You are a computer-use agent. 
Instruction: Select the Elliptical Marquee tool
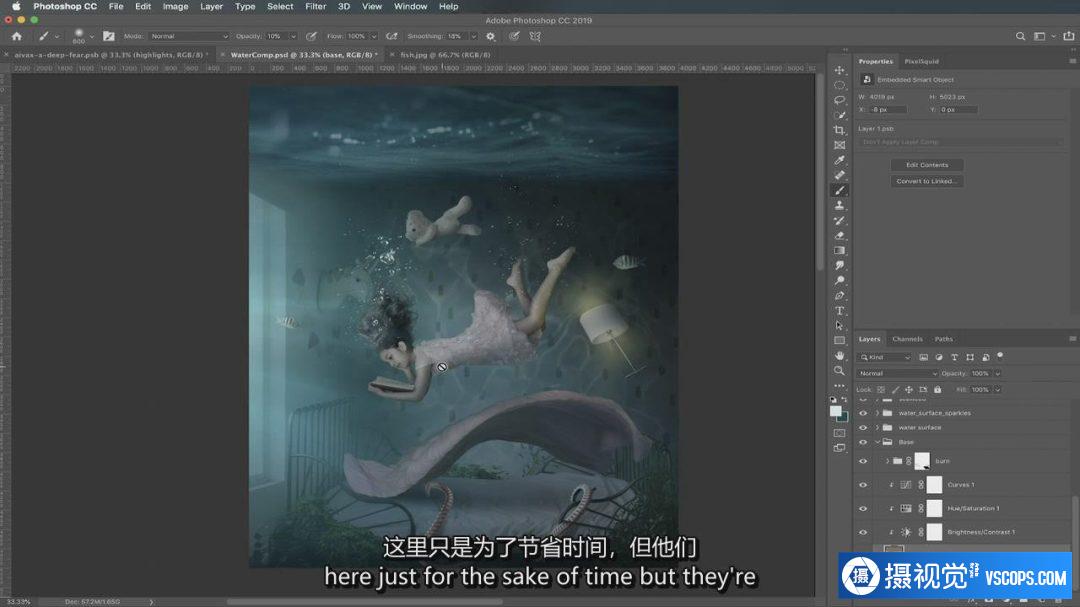tap(839, 85)
